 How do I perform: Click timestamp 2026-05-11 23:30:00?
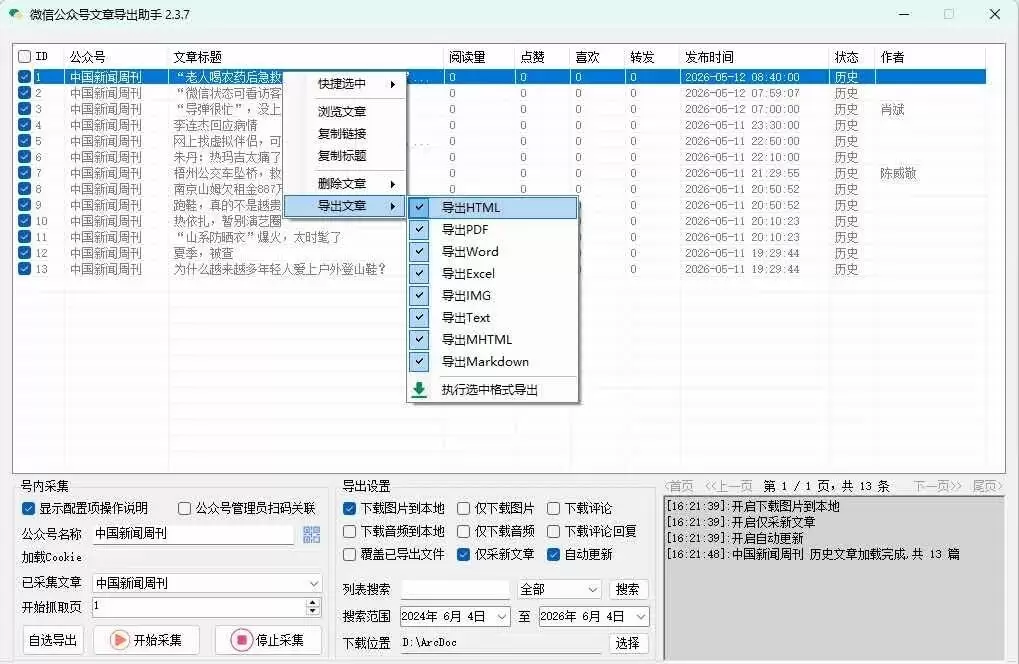coord(742,125)
